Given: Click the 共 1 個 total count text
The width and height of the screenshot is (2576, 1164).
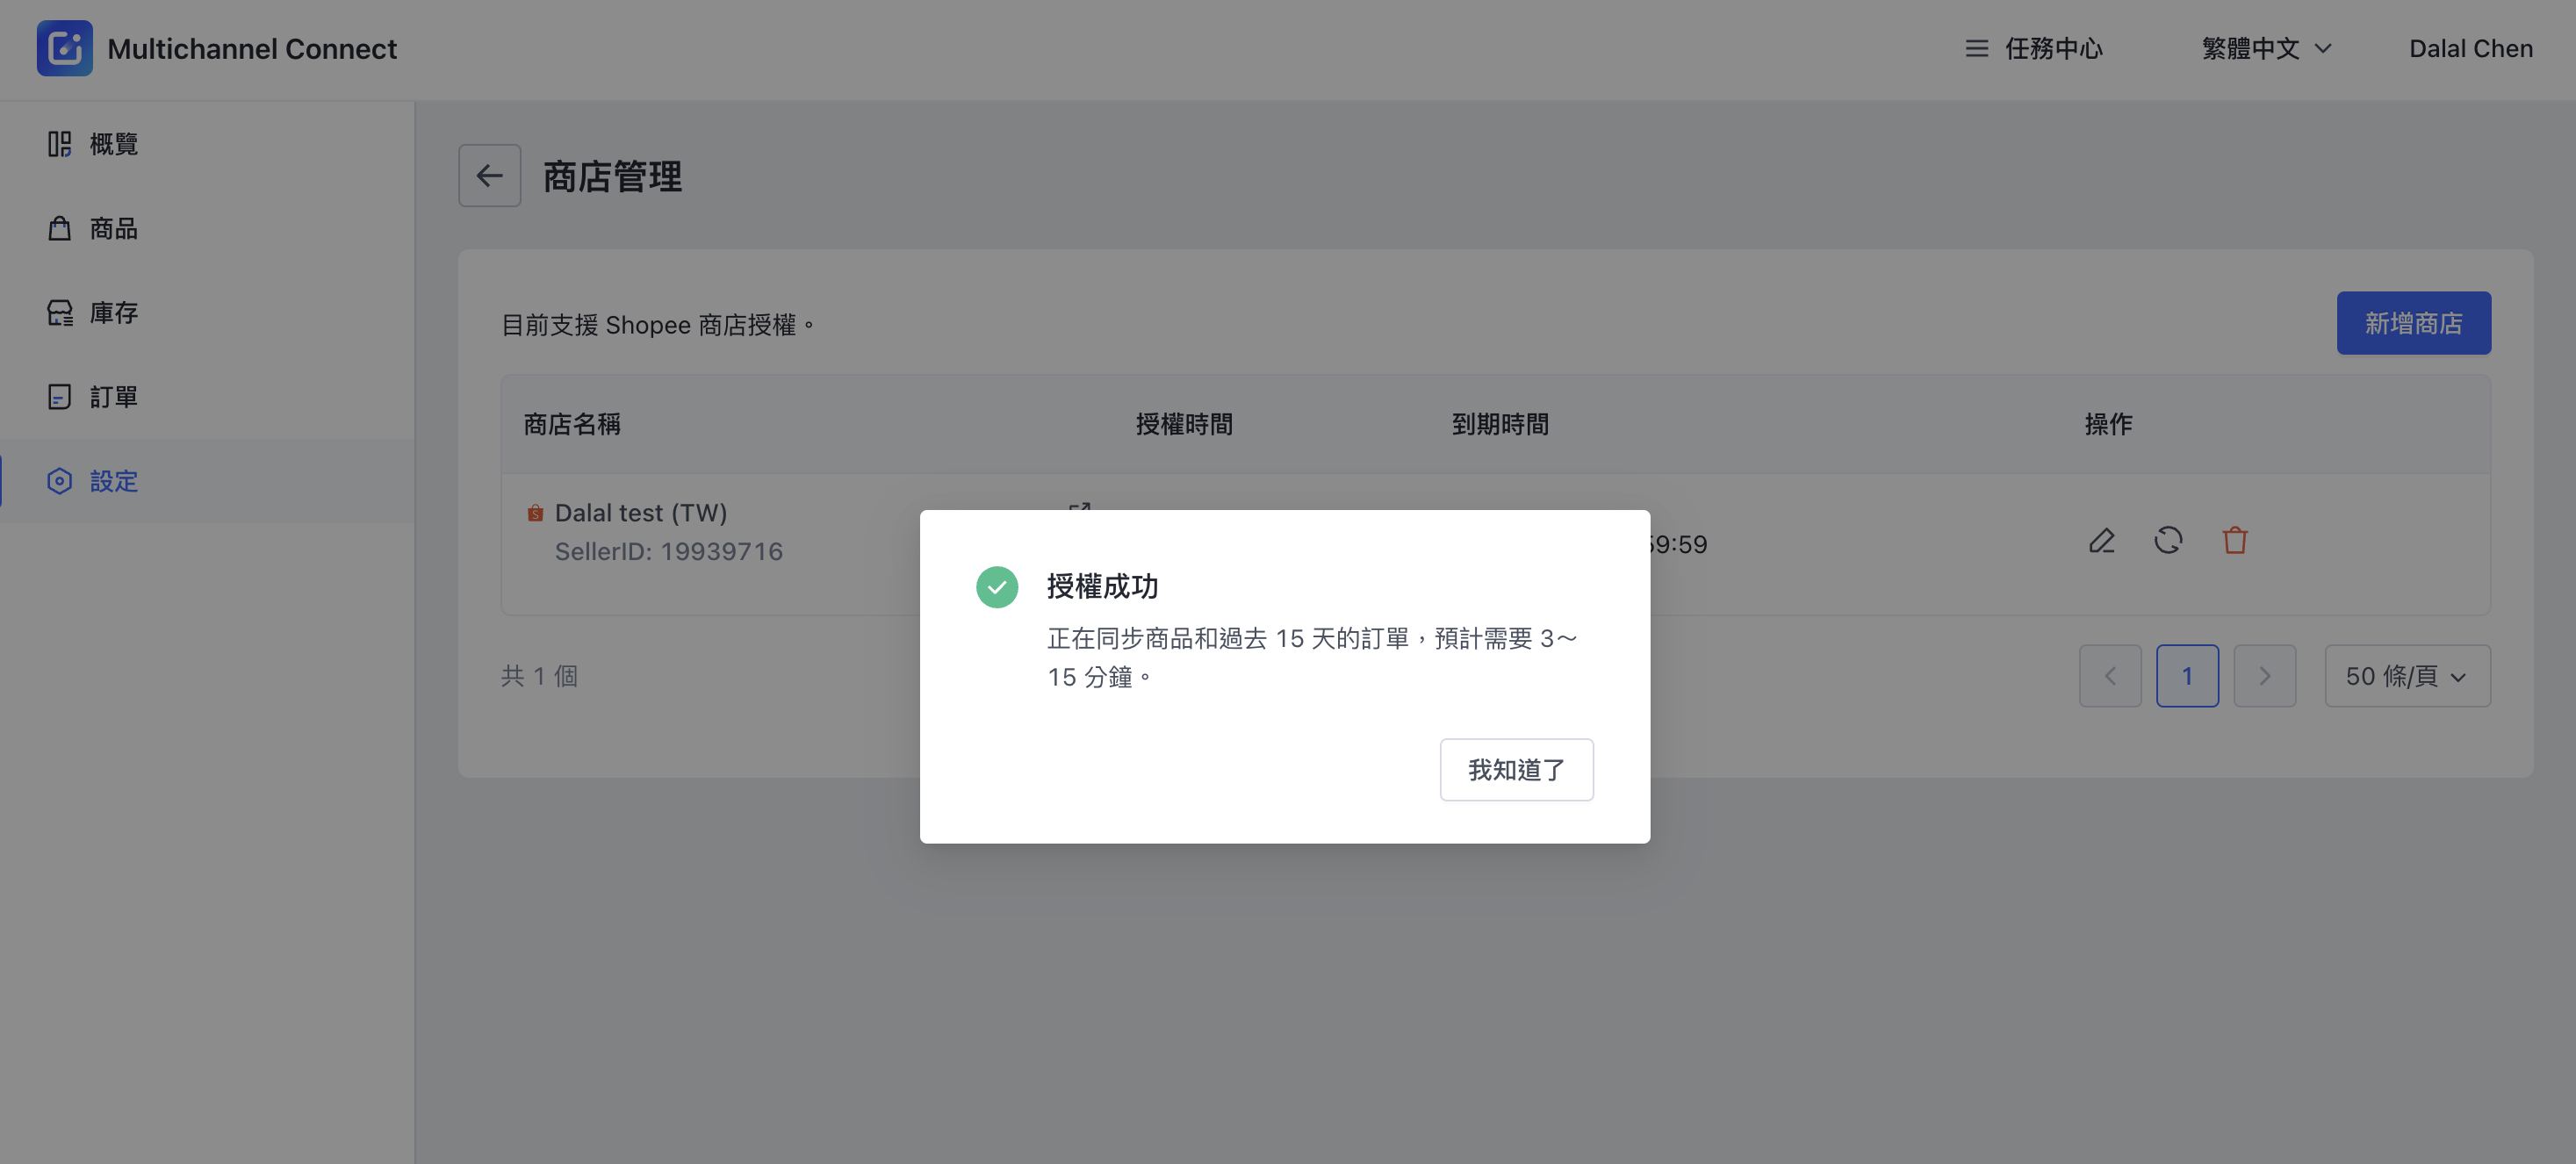Looking at the screenshot, I should (x=539, y=676).
